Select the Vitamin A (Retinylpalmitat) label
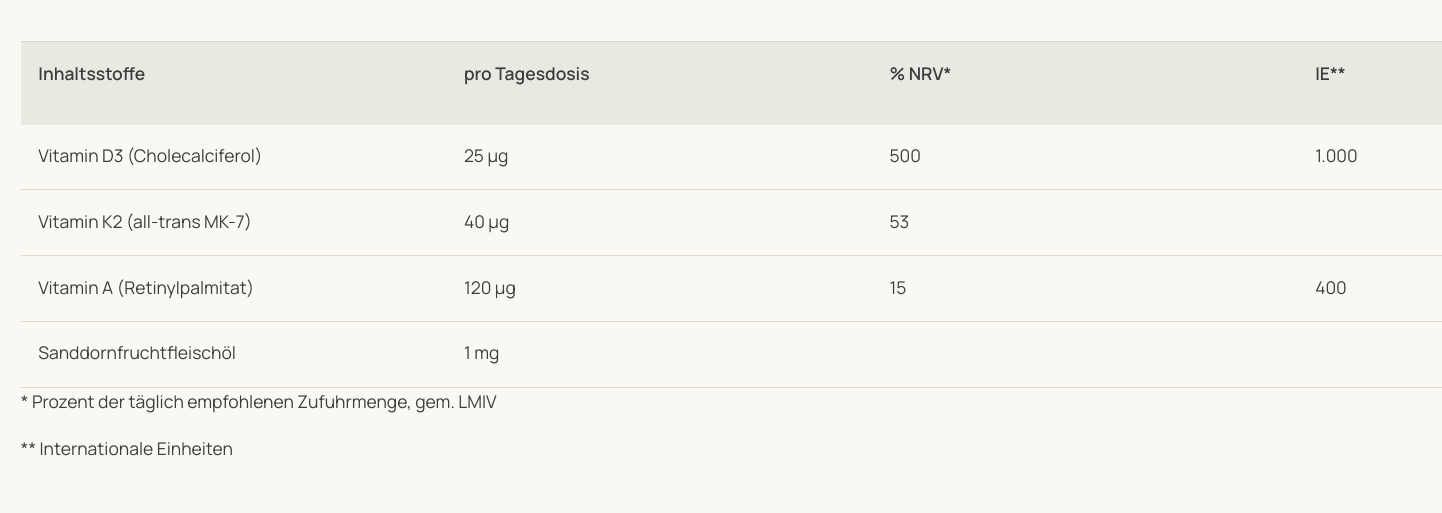 pos(145,288)
